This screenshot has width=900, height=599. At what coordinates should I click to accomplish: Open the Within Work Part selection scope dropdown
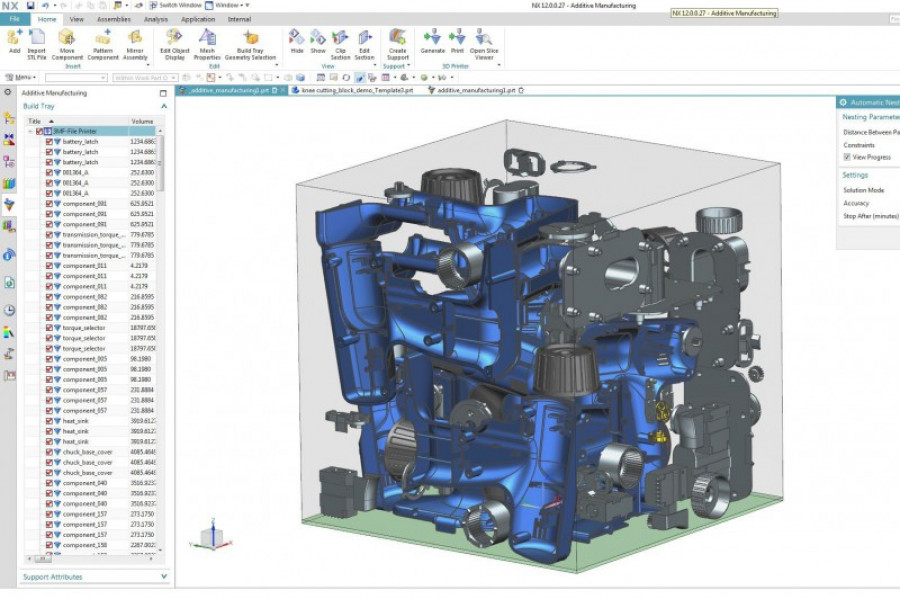click(145, 77)
